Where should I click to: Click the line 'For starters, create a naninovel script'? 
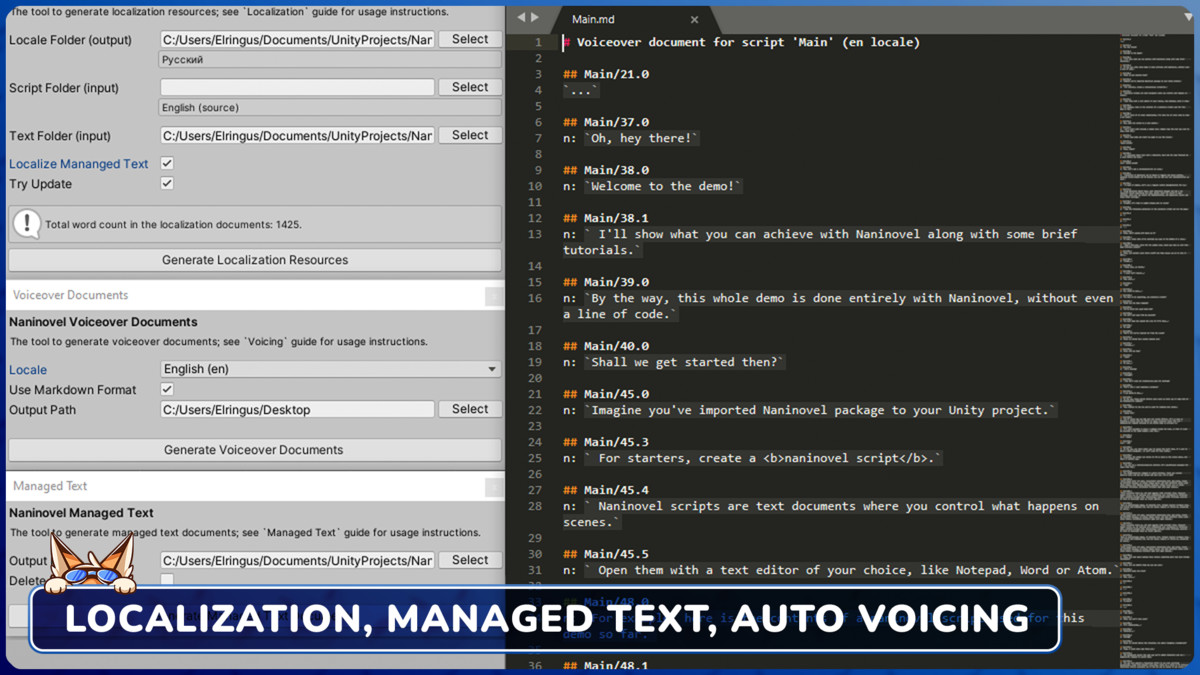point(753,458)
